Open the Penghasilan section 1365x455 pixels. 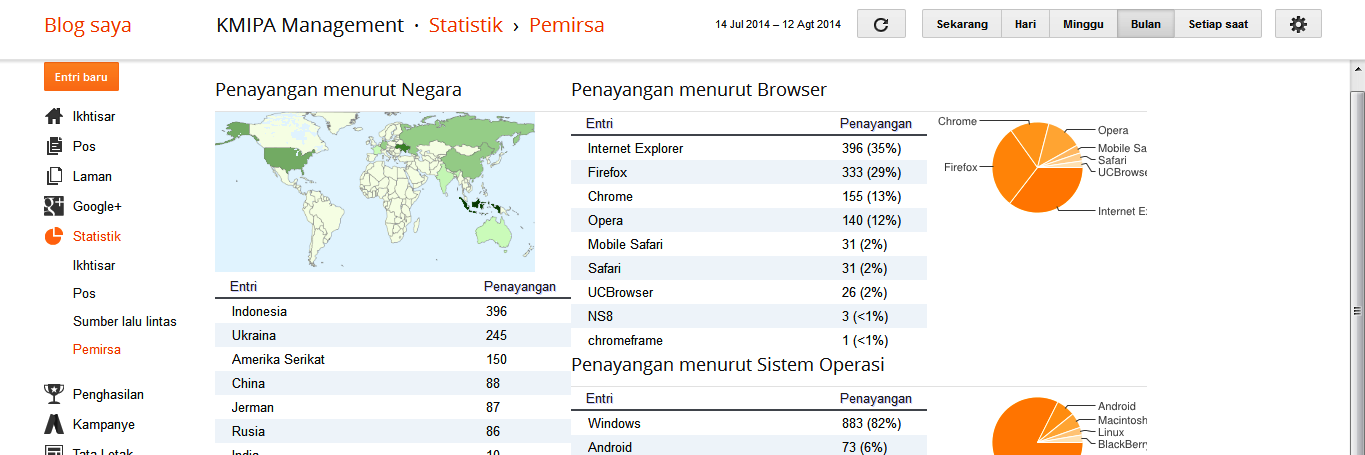point(108,394)
